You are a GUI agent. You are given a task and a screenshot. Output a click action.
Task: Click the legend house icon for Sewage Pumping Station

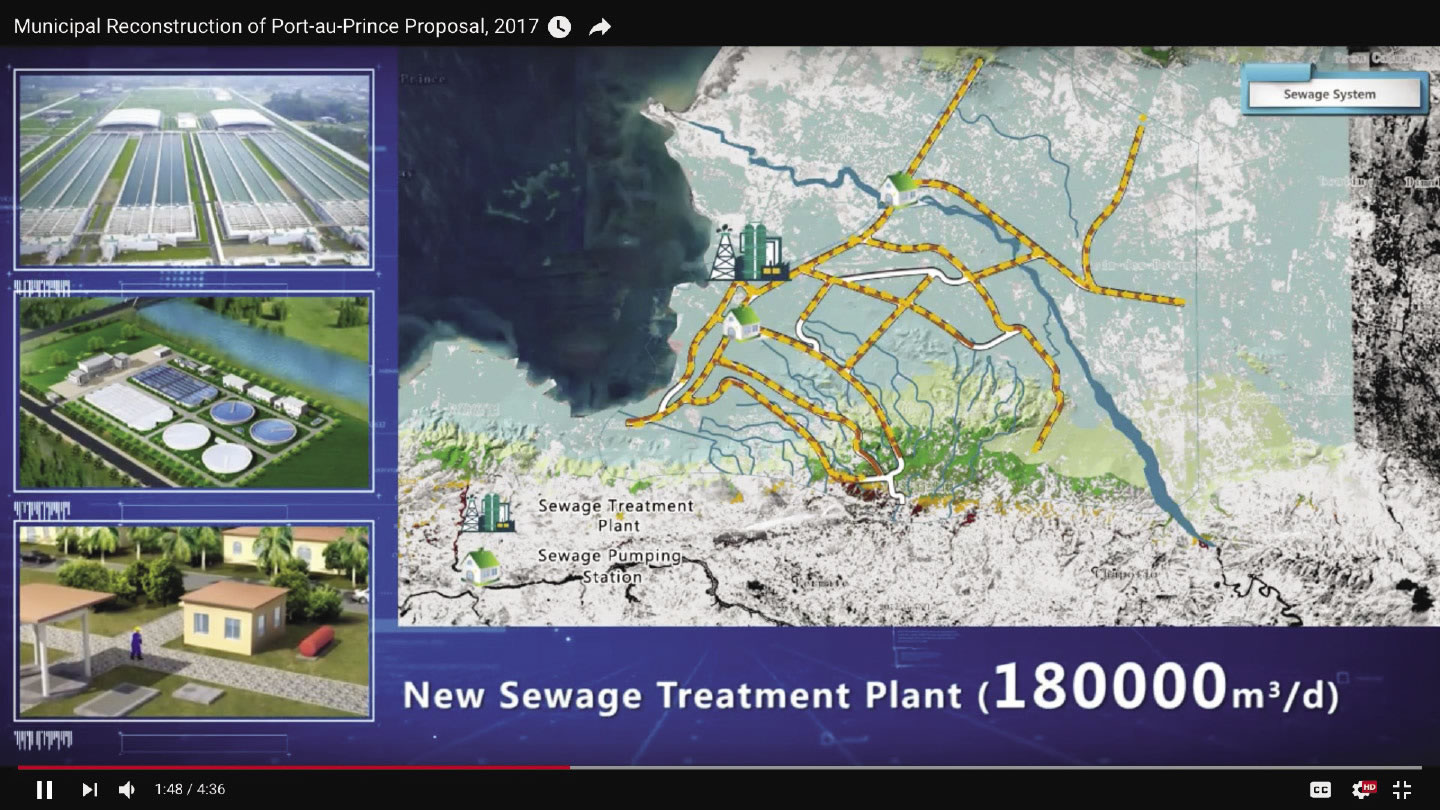pyautogui.click(x=481, y=566)
